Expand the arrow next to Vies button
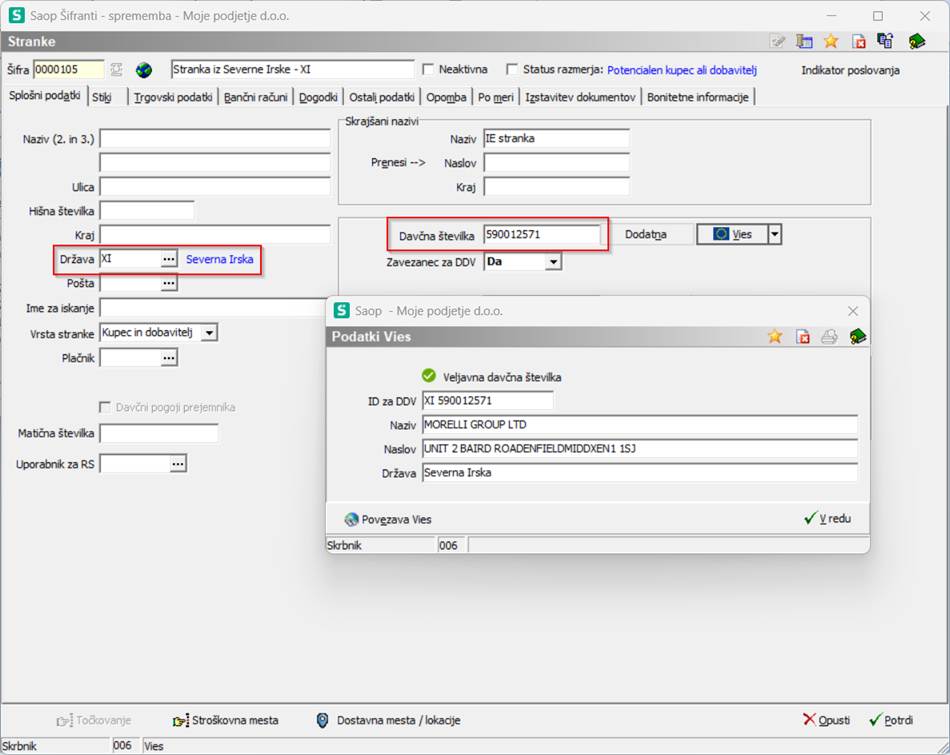The image size is (950, 755). click(x=774, y=234)
